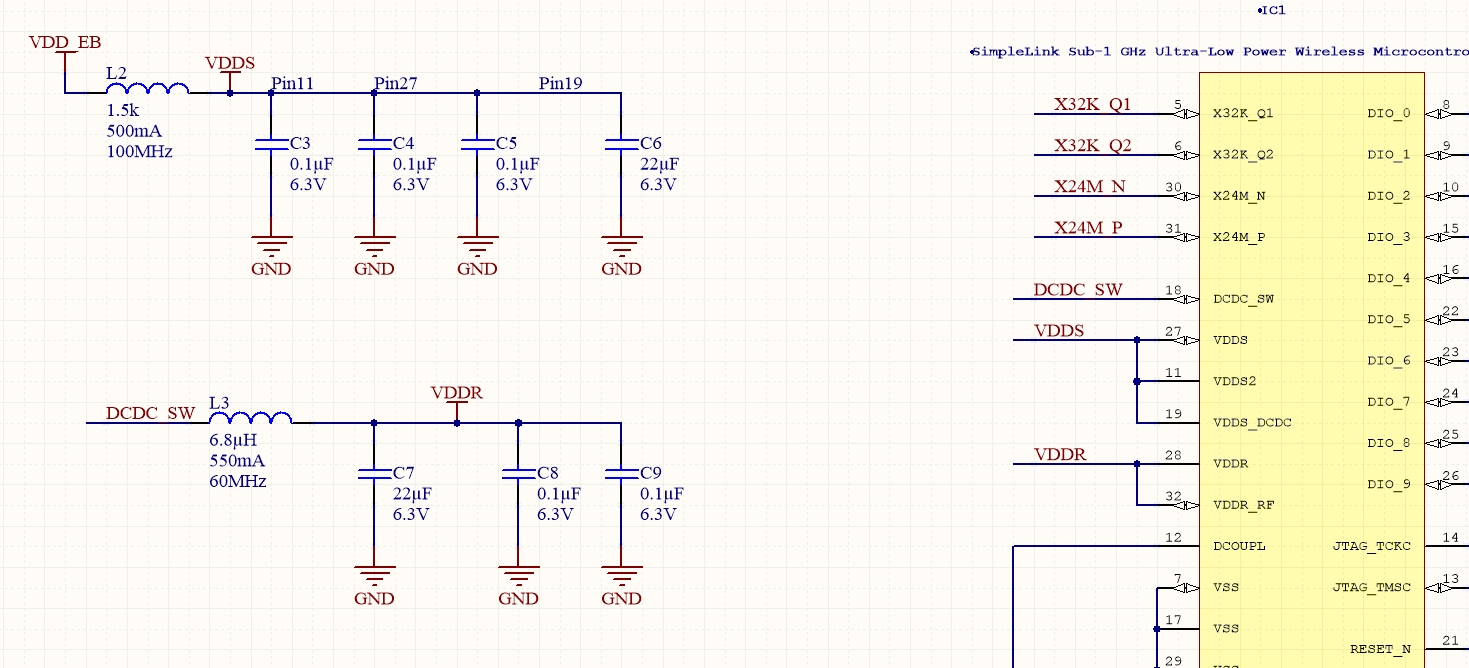Select the GND symbol below C5

477,245
